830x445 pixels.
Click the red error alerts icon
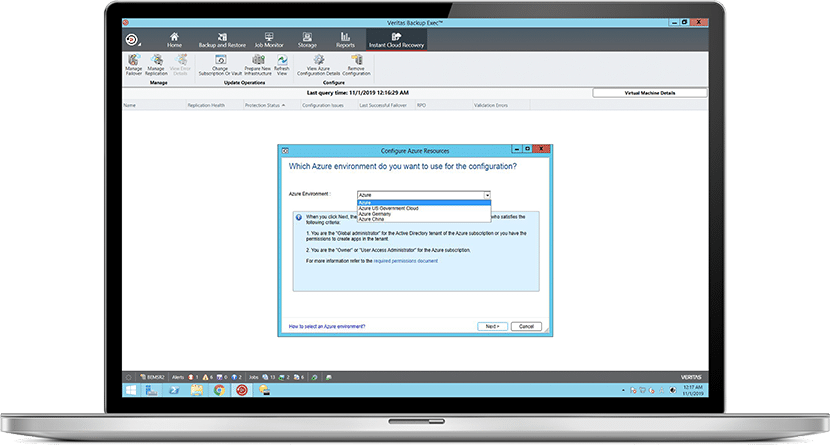pyautogui.click(x=191, y=377)
